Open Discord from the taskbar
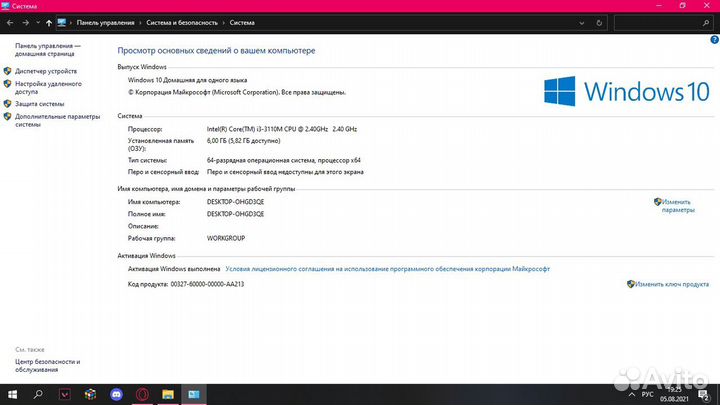 coord(116,395)
